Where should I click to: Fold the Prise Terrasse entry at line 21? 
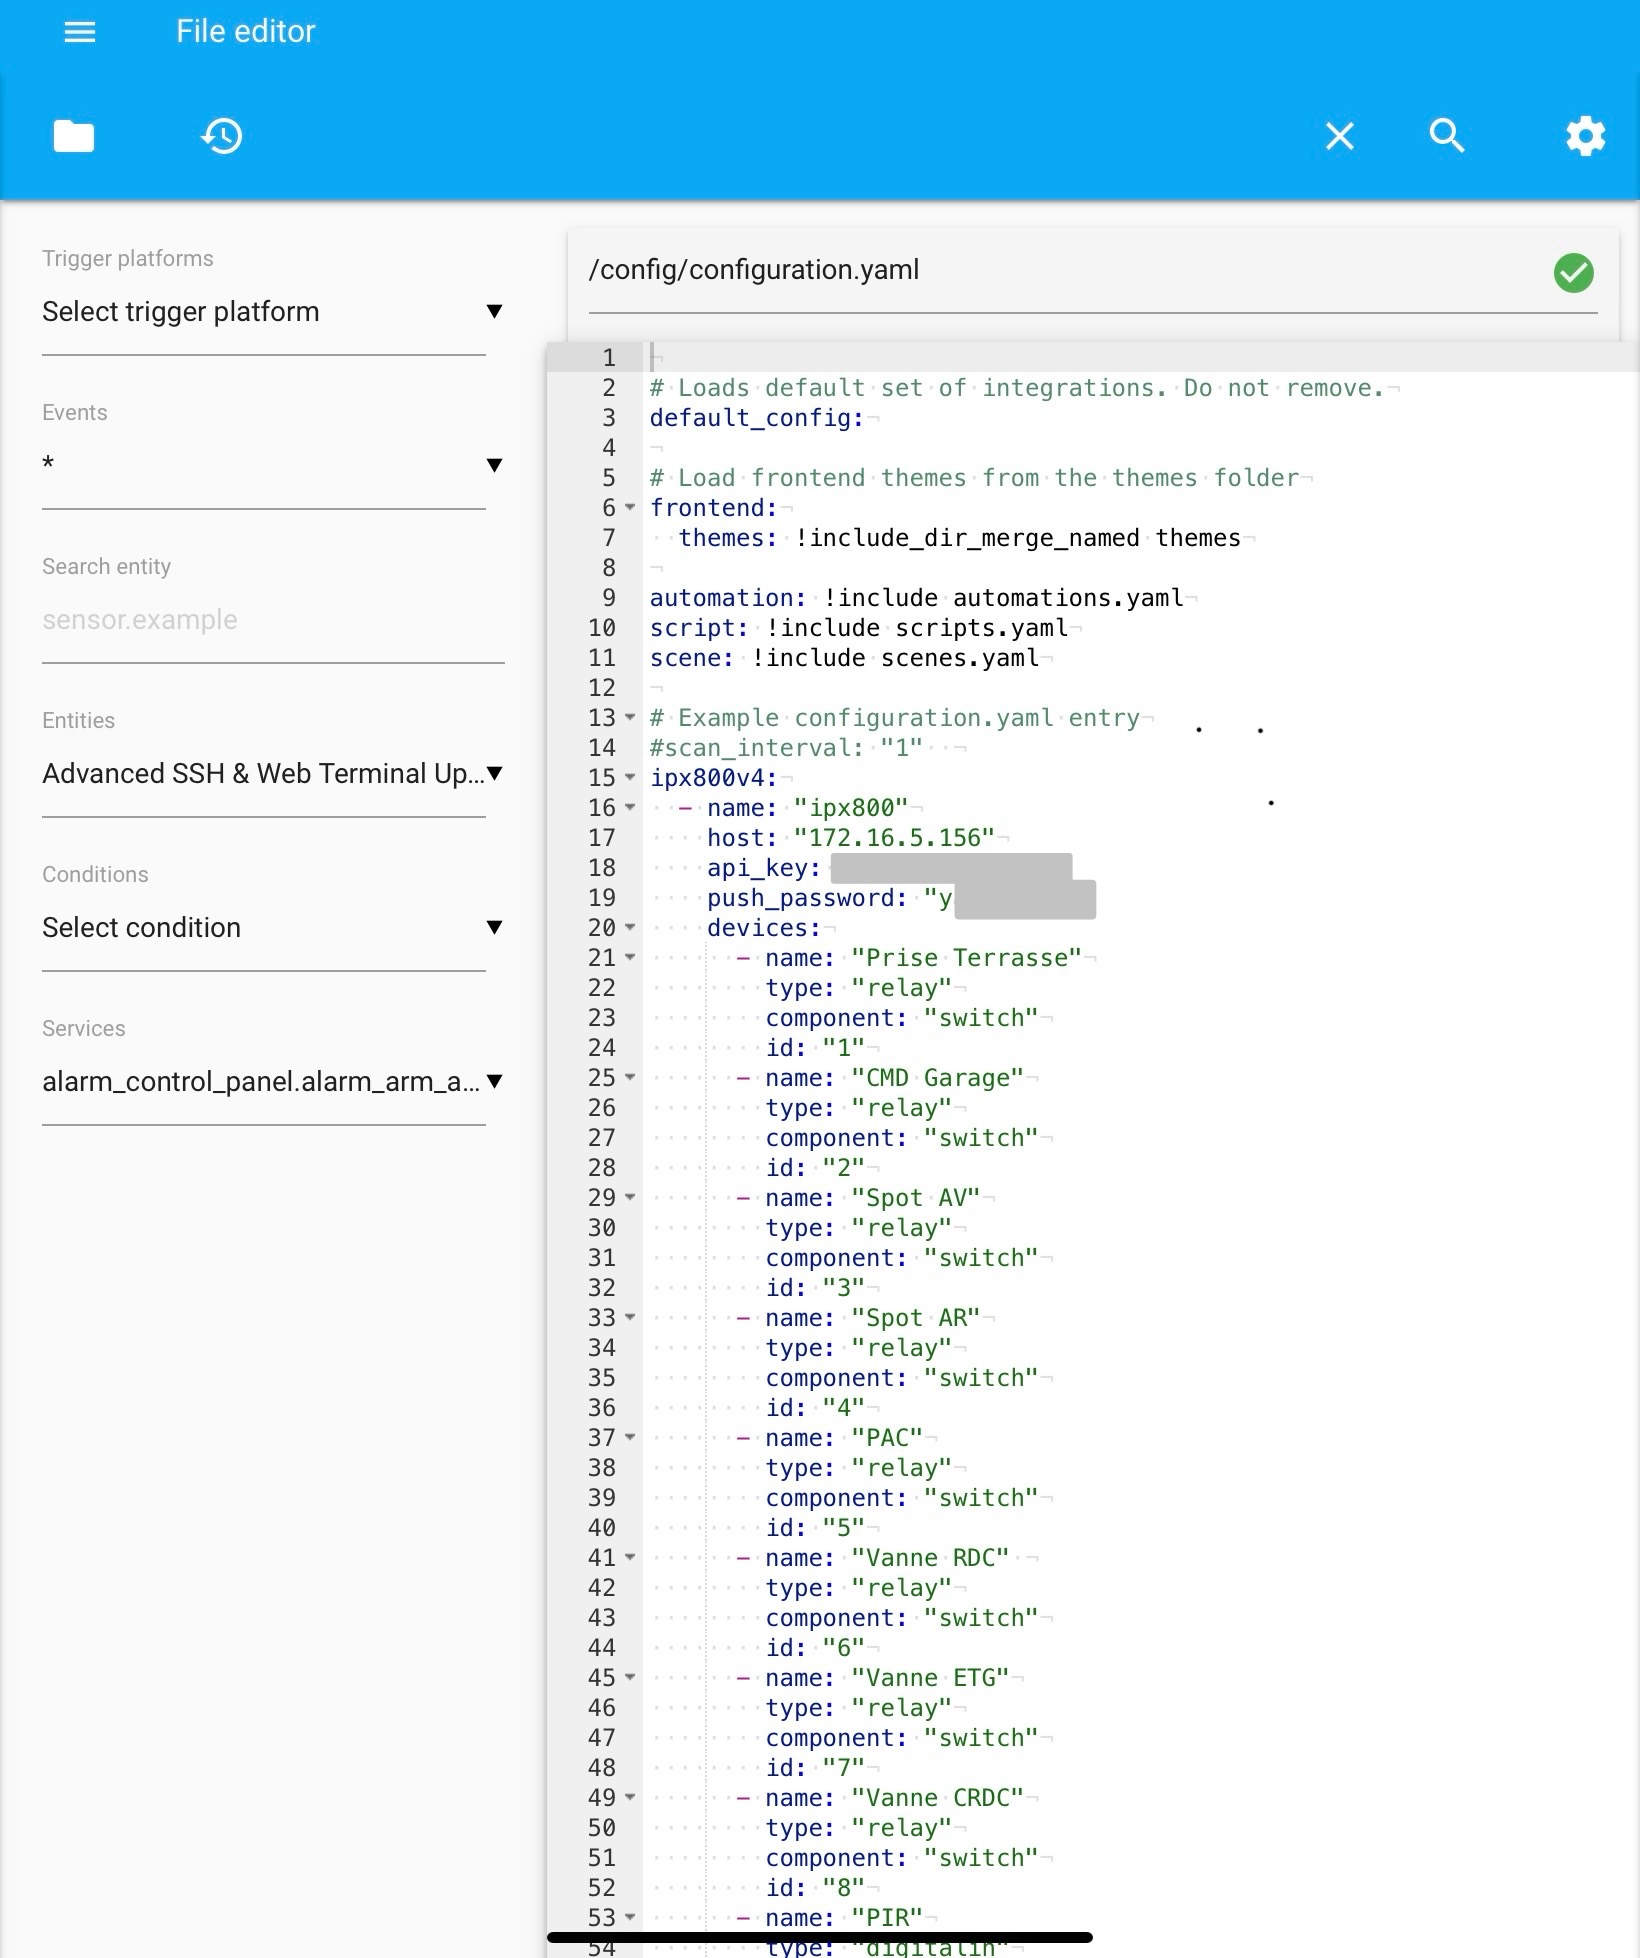click(630, 958)
